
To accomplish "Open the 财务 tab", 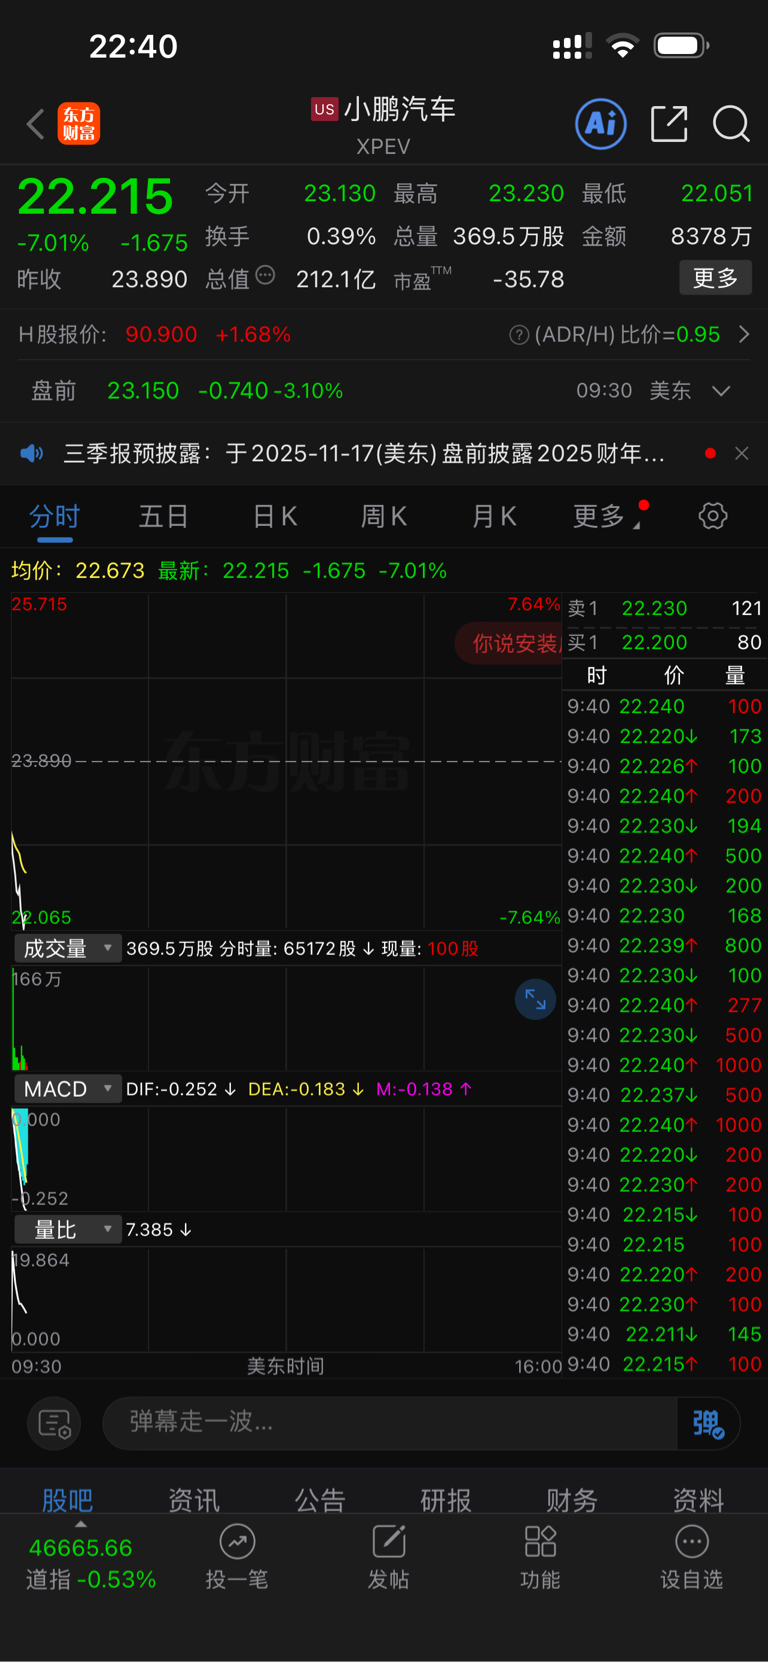I will tap(572, 1500).
